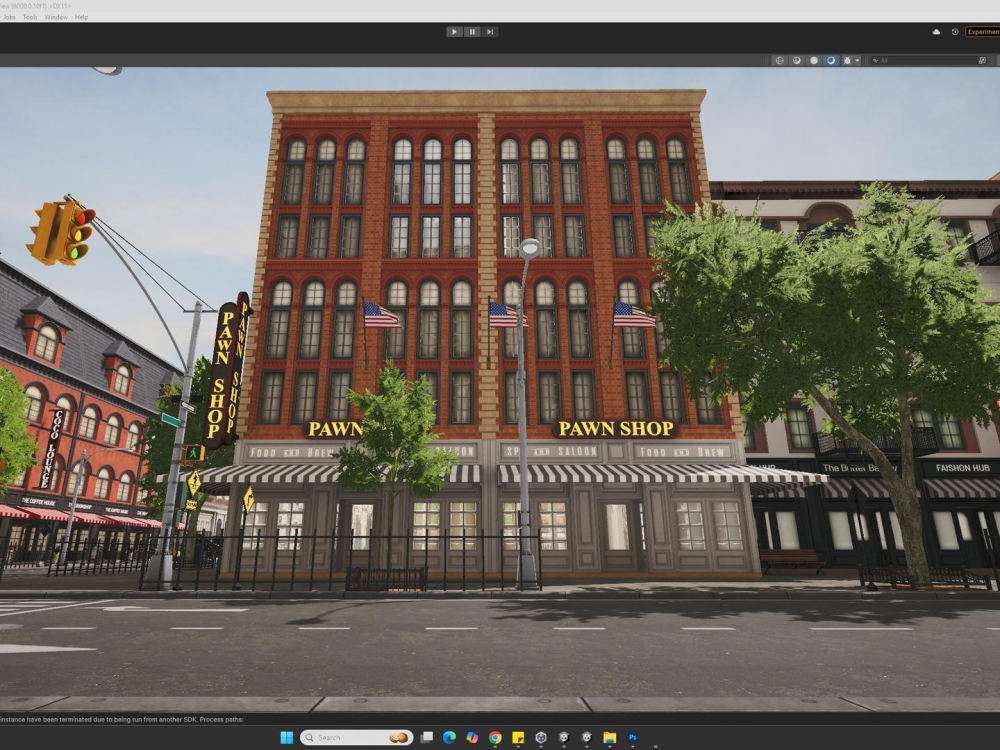Image resolution: width=1000 pixels, height=750 pixels.
Task: Click the Step frame button
Action: (x=490, y=31)
